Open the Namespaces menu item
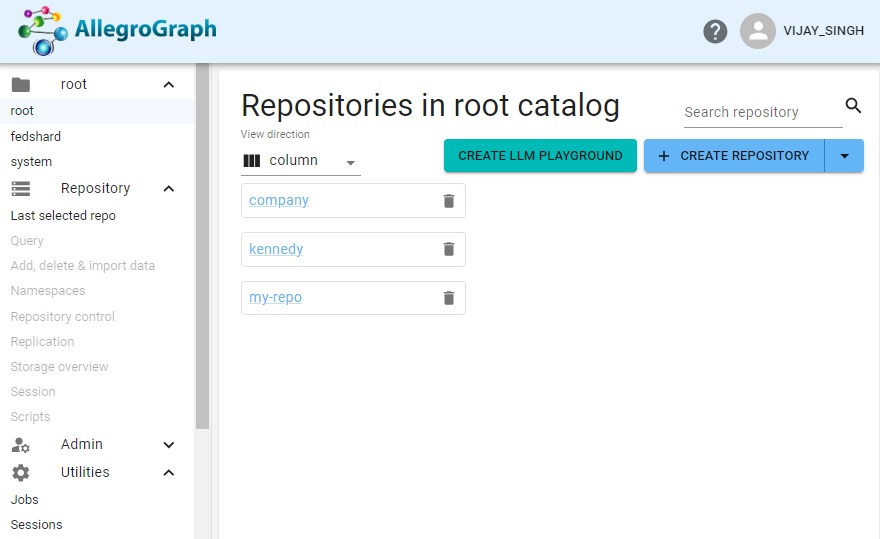 click(48, 291)
